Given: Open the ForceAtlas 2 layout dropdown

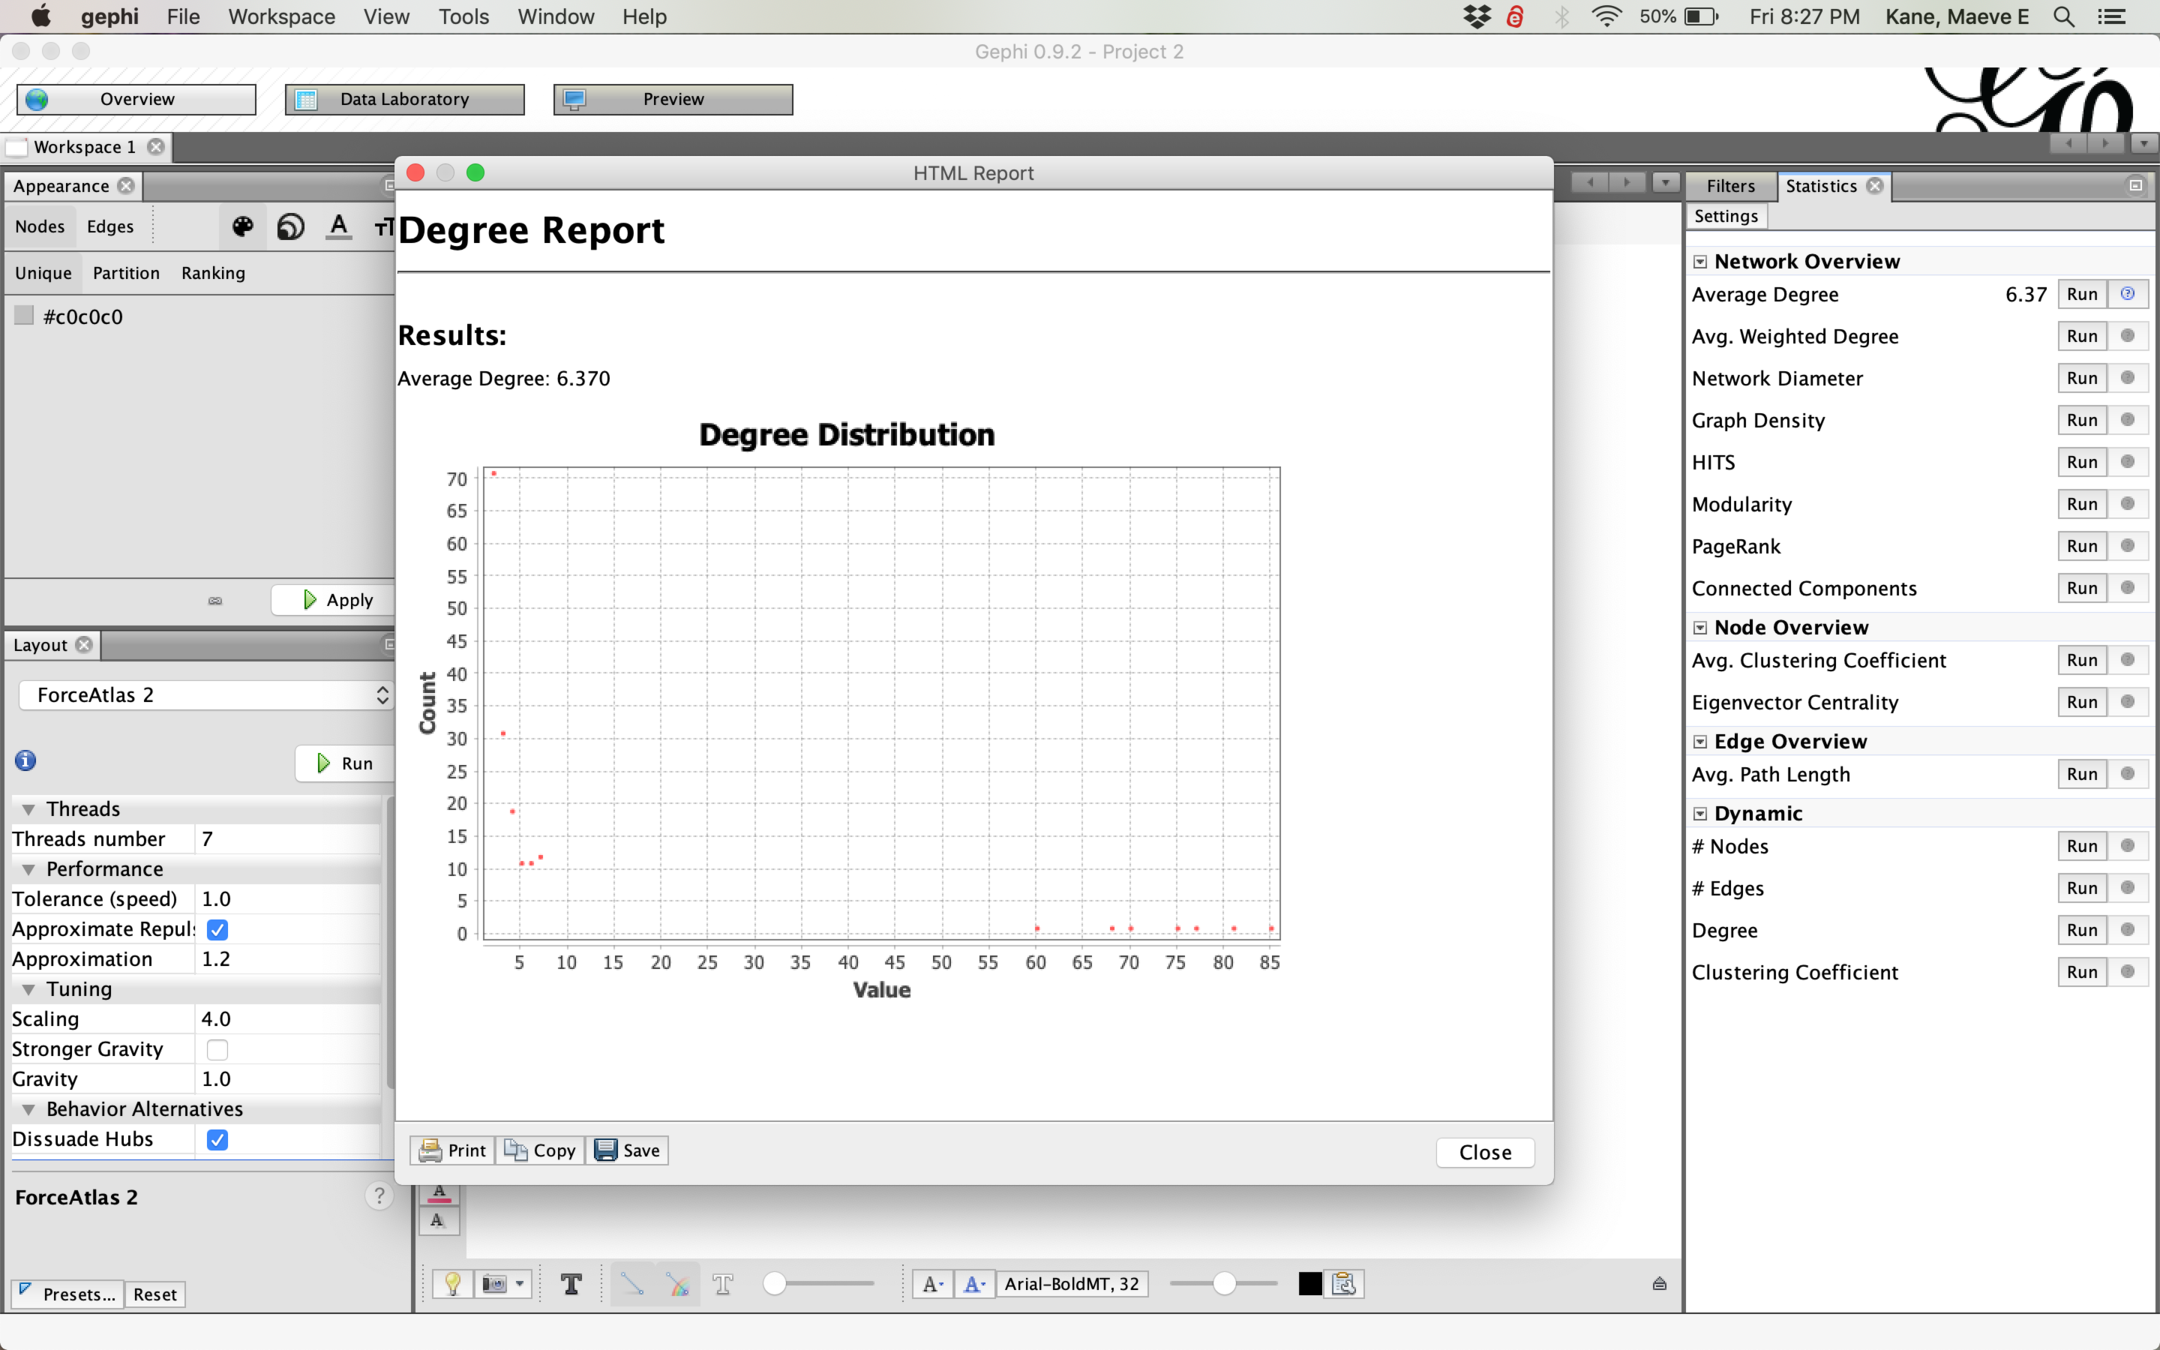Looking at the screenshot, I should coord(204,695).
